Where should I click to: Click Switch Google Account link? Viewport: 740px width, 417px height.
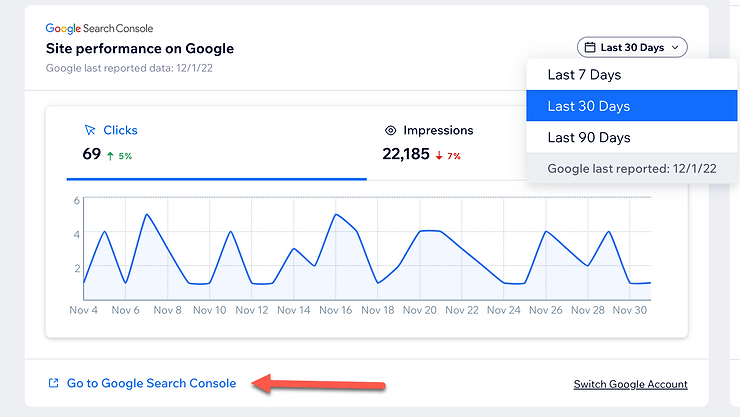point(631,384)
